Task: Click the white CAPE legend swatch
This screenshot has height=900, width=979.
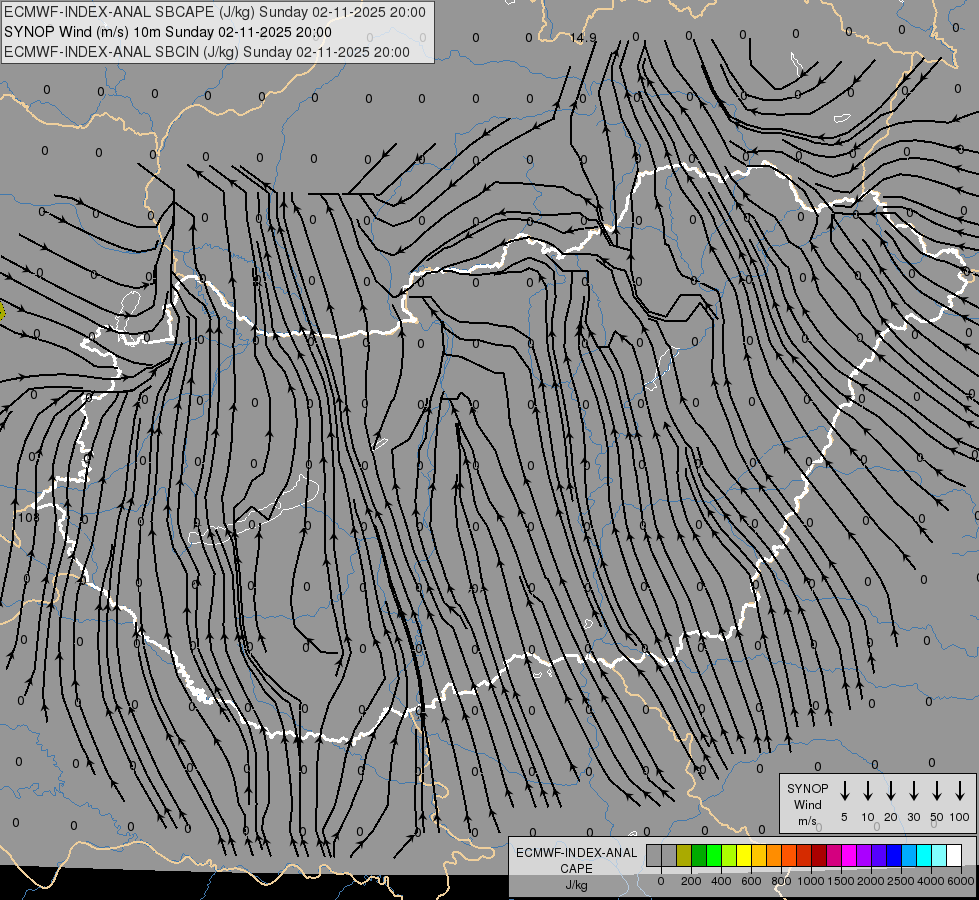Action: 955,855
